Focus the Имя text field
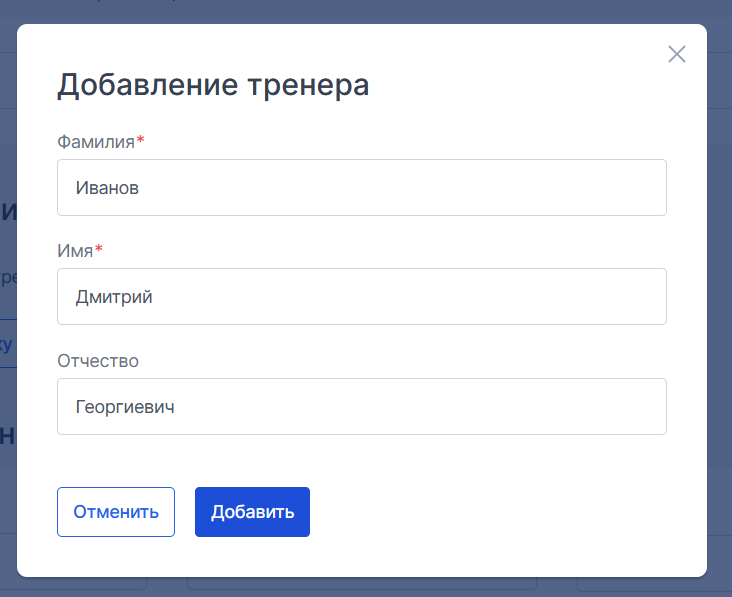The width and height of the screenshot is (732, 597). 362,296
